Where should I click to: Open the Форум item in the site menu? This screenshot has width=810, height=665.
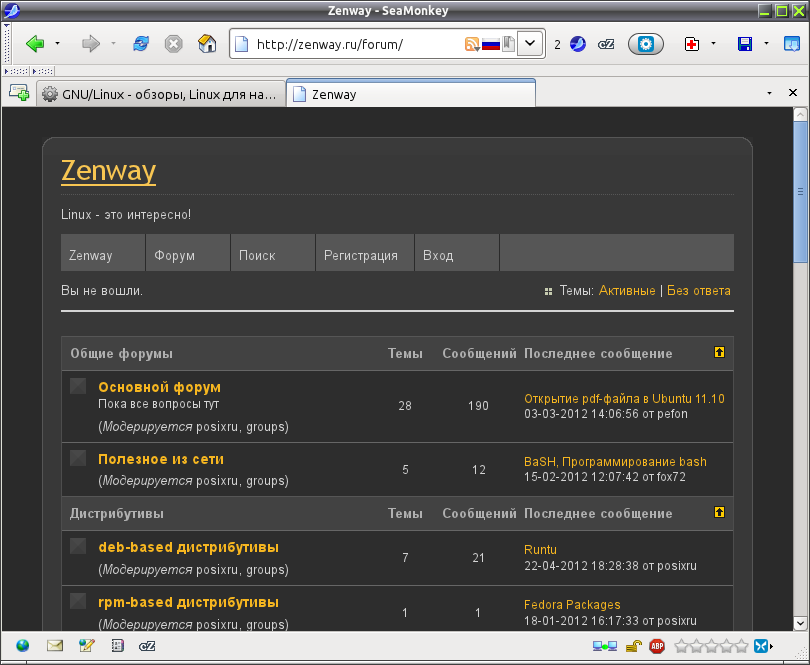tap(188, 253)
